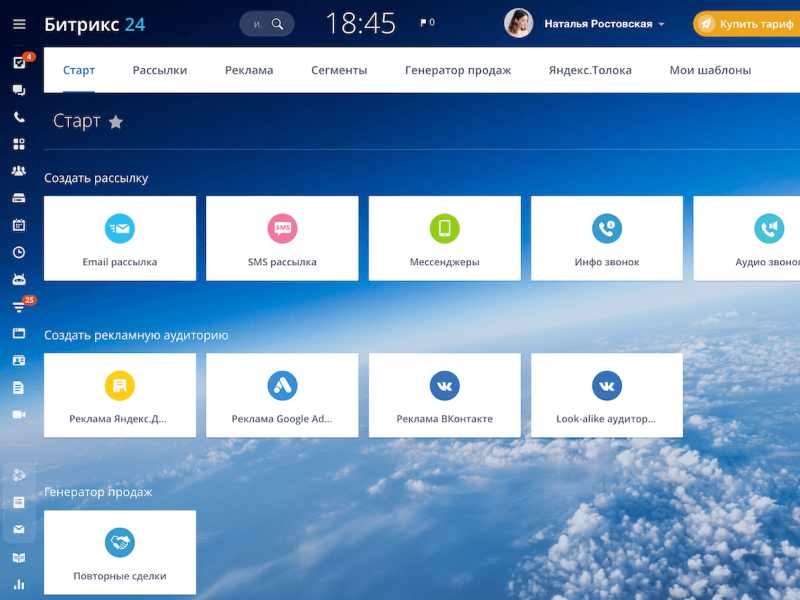Open the people group sidebar icon
The image size is (800, 600).
pos(19,171)
